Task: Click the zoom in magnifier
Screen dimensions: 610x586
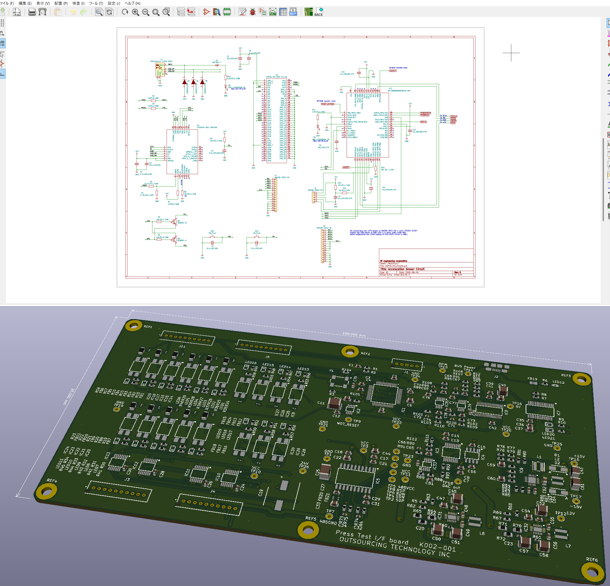Action: [135, 12]
